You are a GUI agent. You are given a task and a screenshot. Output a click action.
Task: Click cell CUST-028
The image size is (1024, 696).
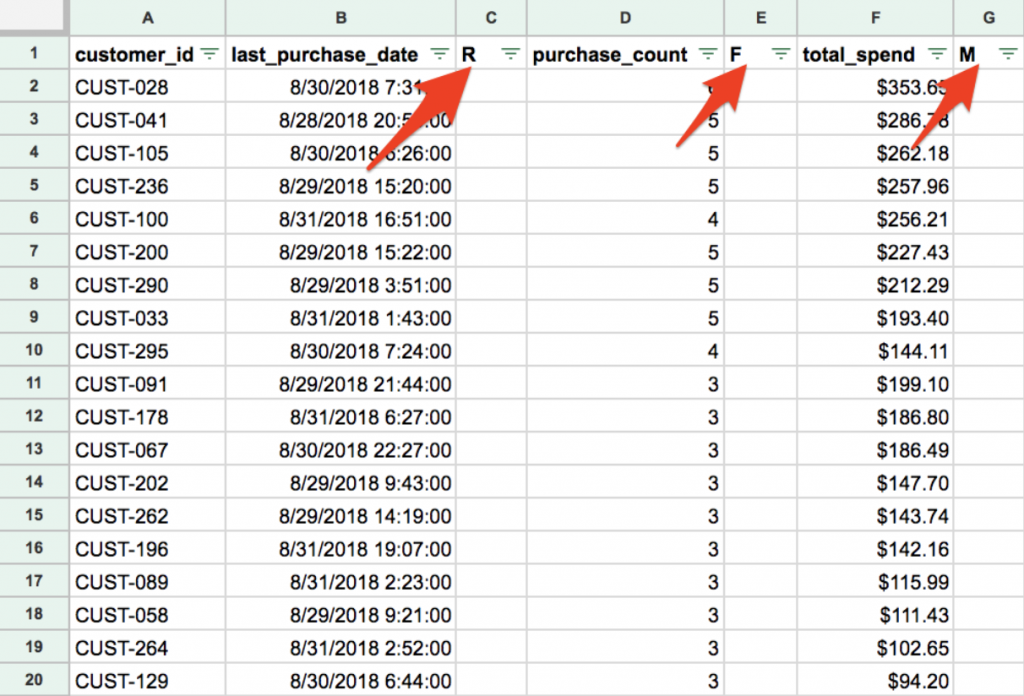tap(148, 86)
